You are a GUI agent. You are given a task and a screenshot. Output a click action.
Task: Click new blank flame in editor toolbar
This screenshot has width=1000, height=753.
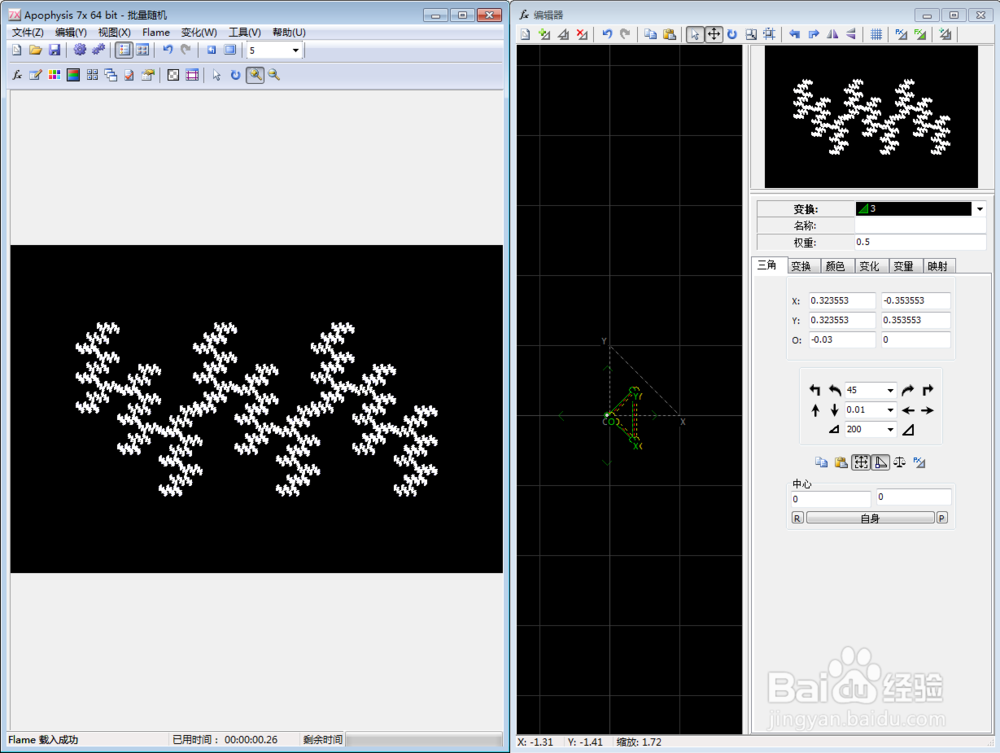(x=526, y=34)
